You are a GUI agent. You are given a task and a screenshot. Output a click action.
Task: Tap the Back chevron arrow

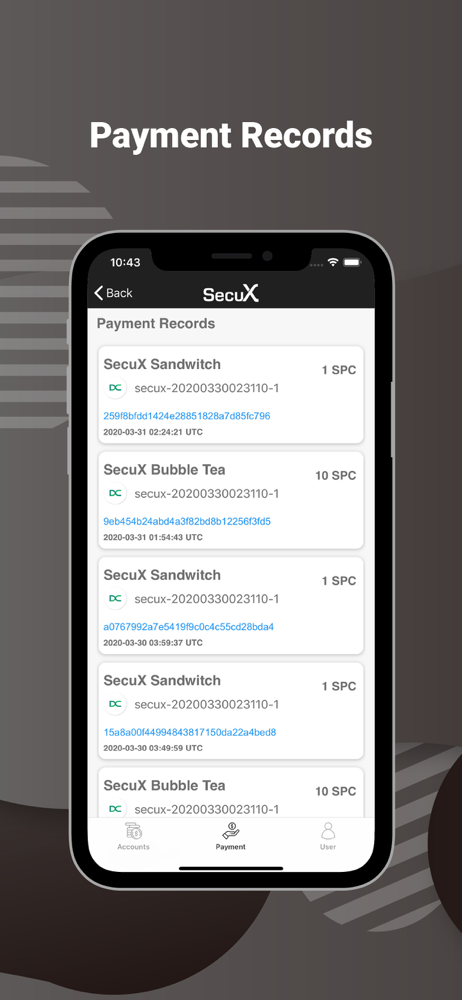click(98, 293)
